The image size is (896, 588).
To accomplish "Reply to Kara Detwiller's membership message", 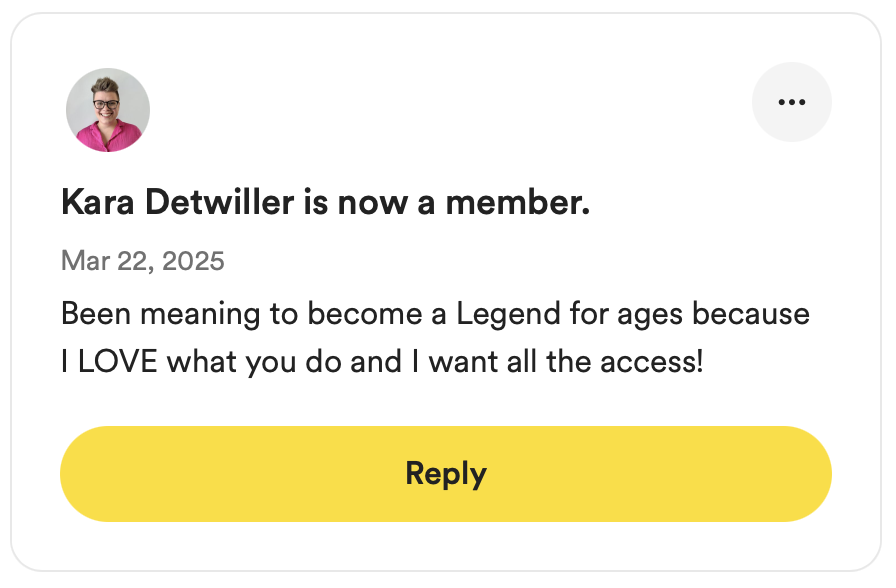I will point(446,474).
